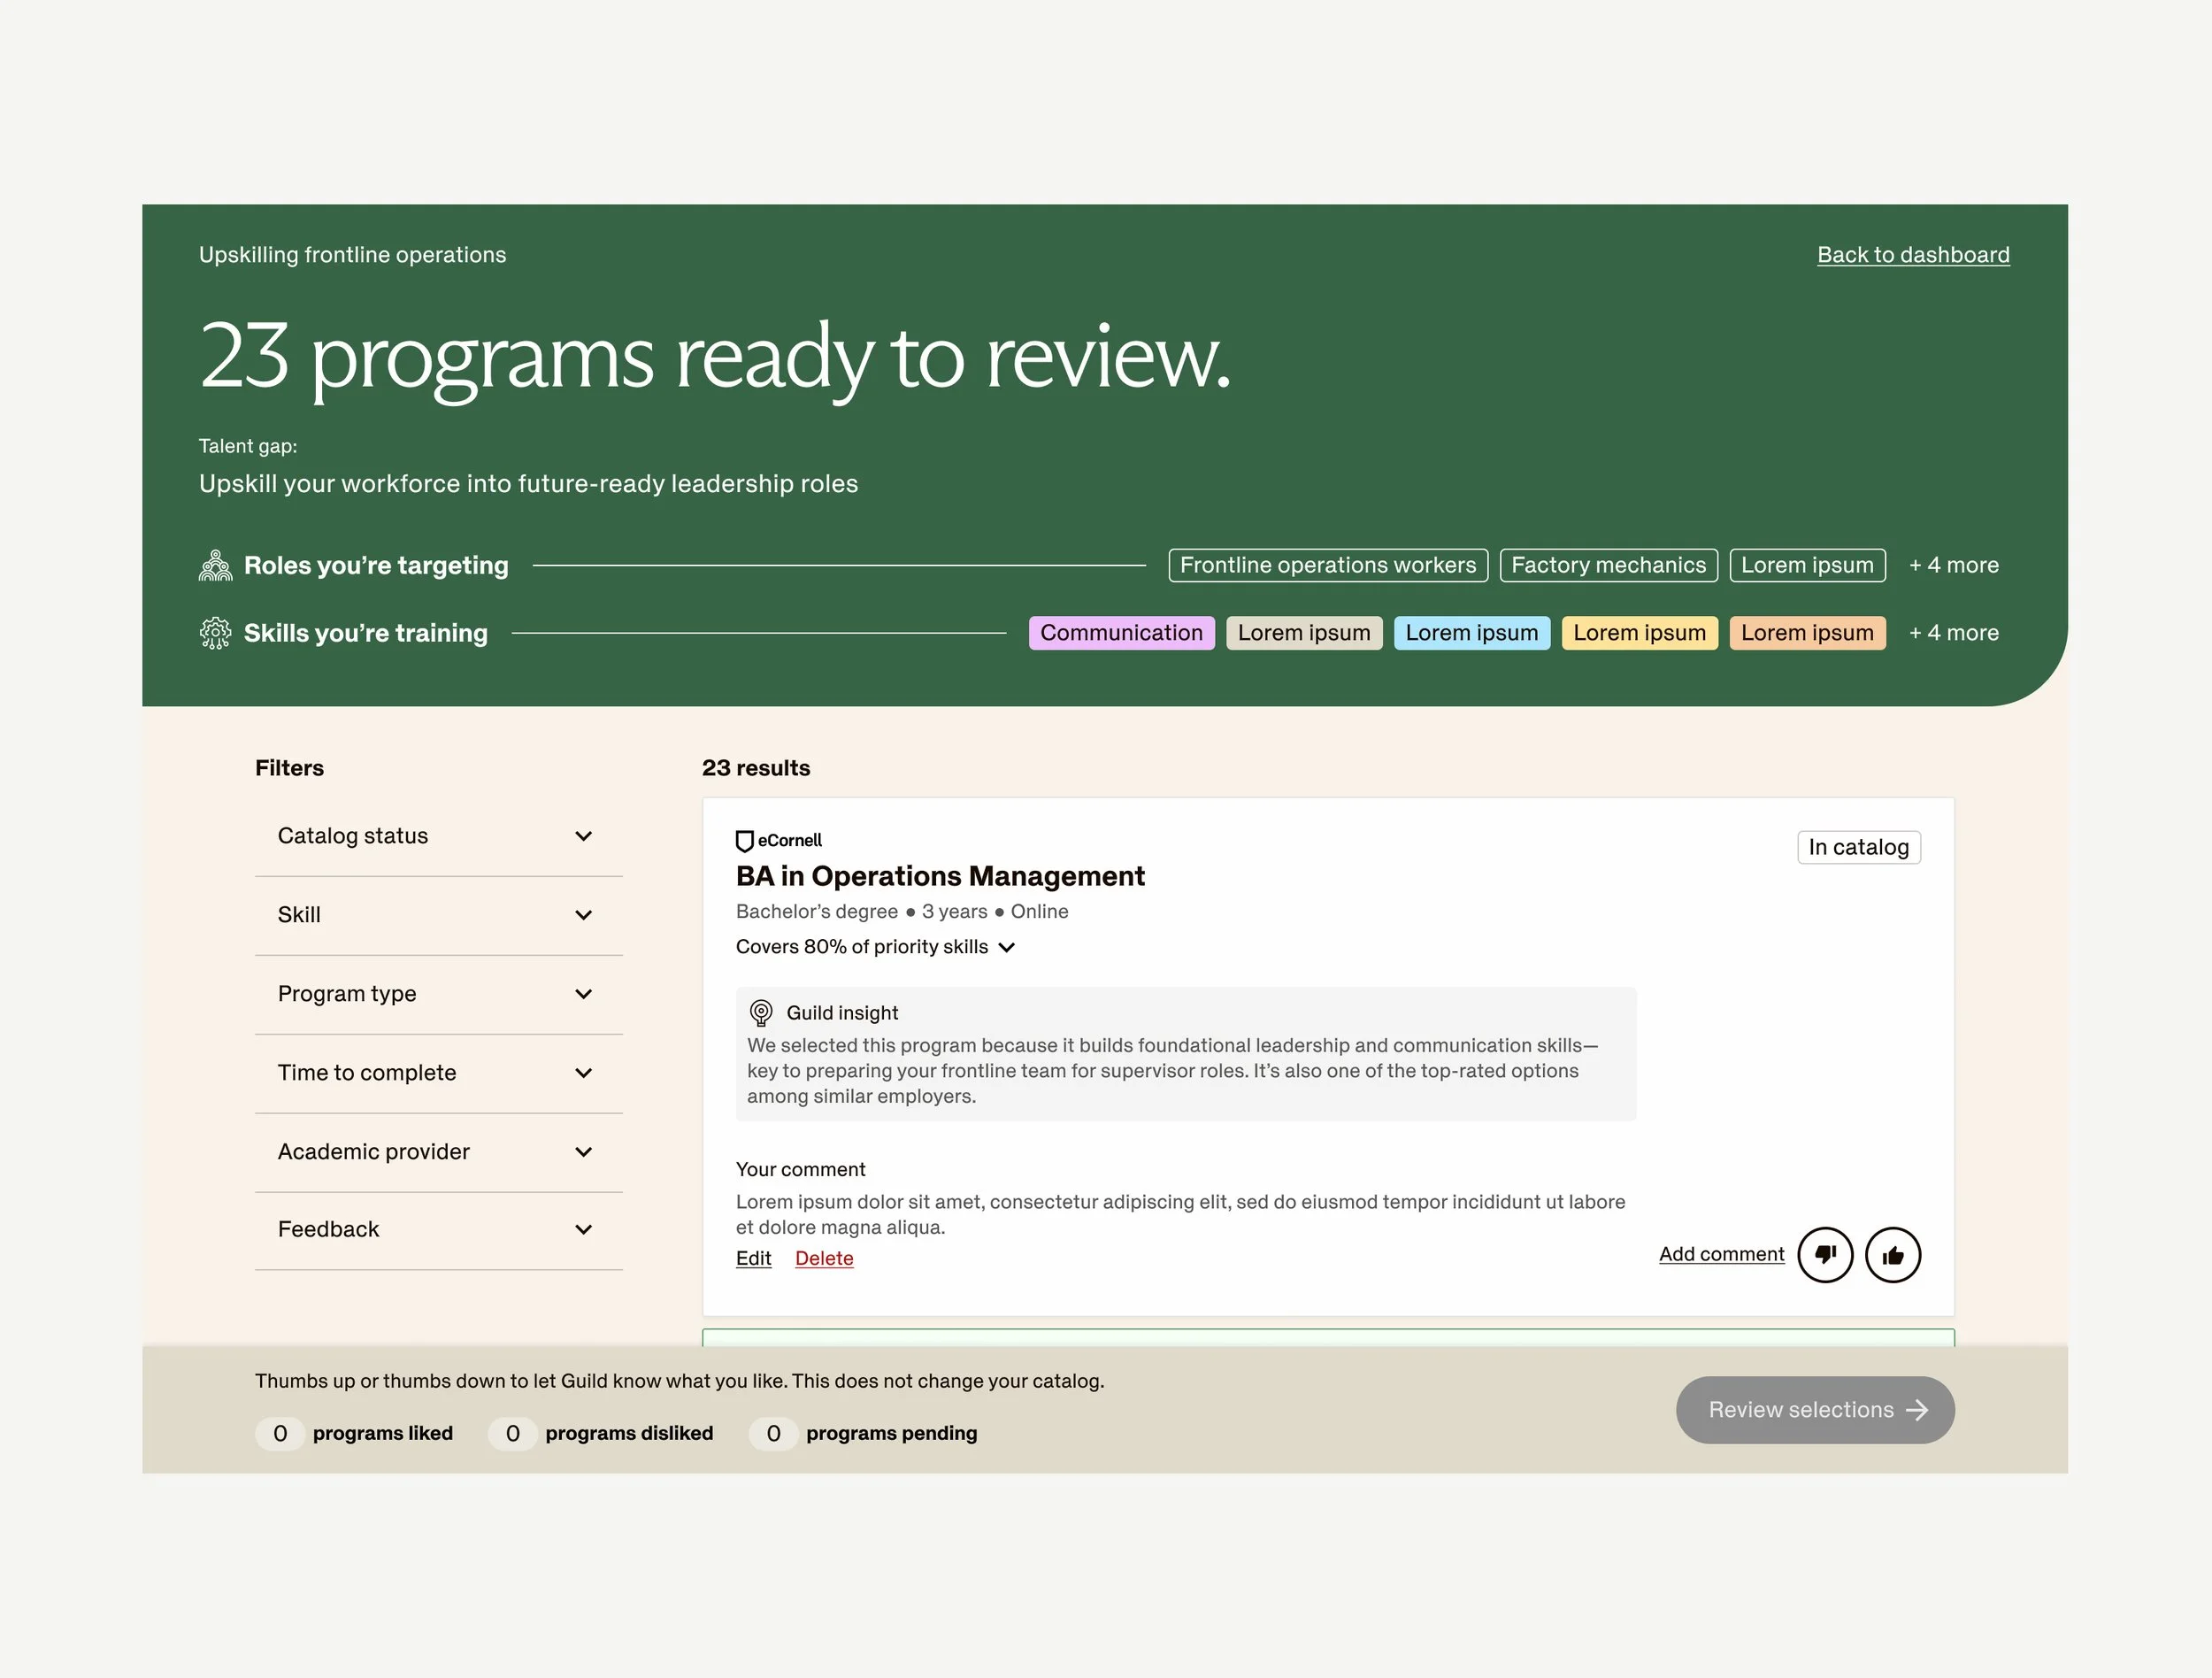The width and height of the screenshot is (2212, 1678).
Task: Click the Guild insight lightbulb icon
Action: click(761, 1013)
